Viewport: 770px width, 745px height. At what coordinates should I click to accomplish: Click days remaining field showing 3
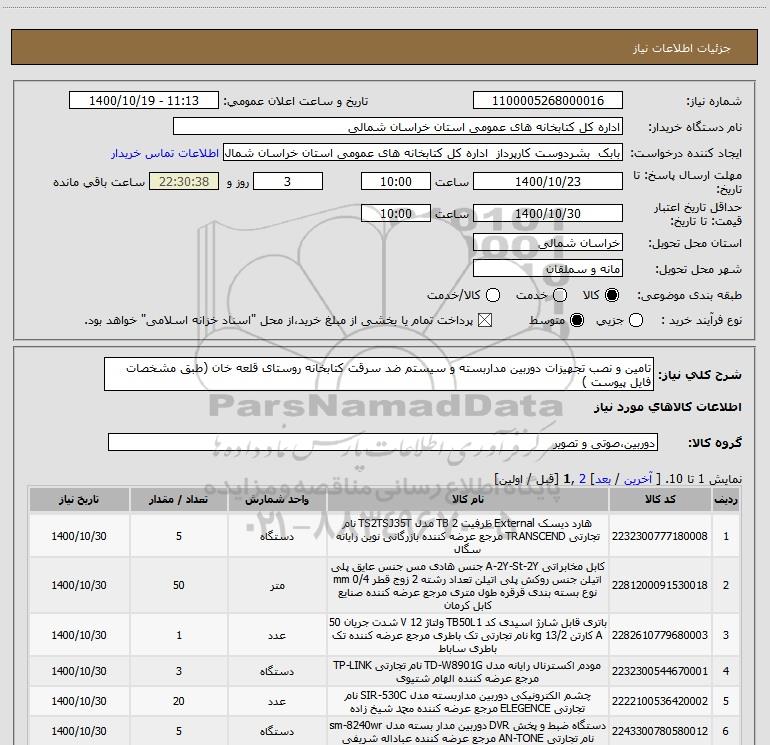[287, 181]
